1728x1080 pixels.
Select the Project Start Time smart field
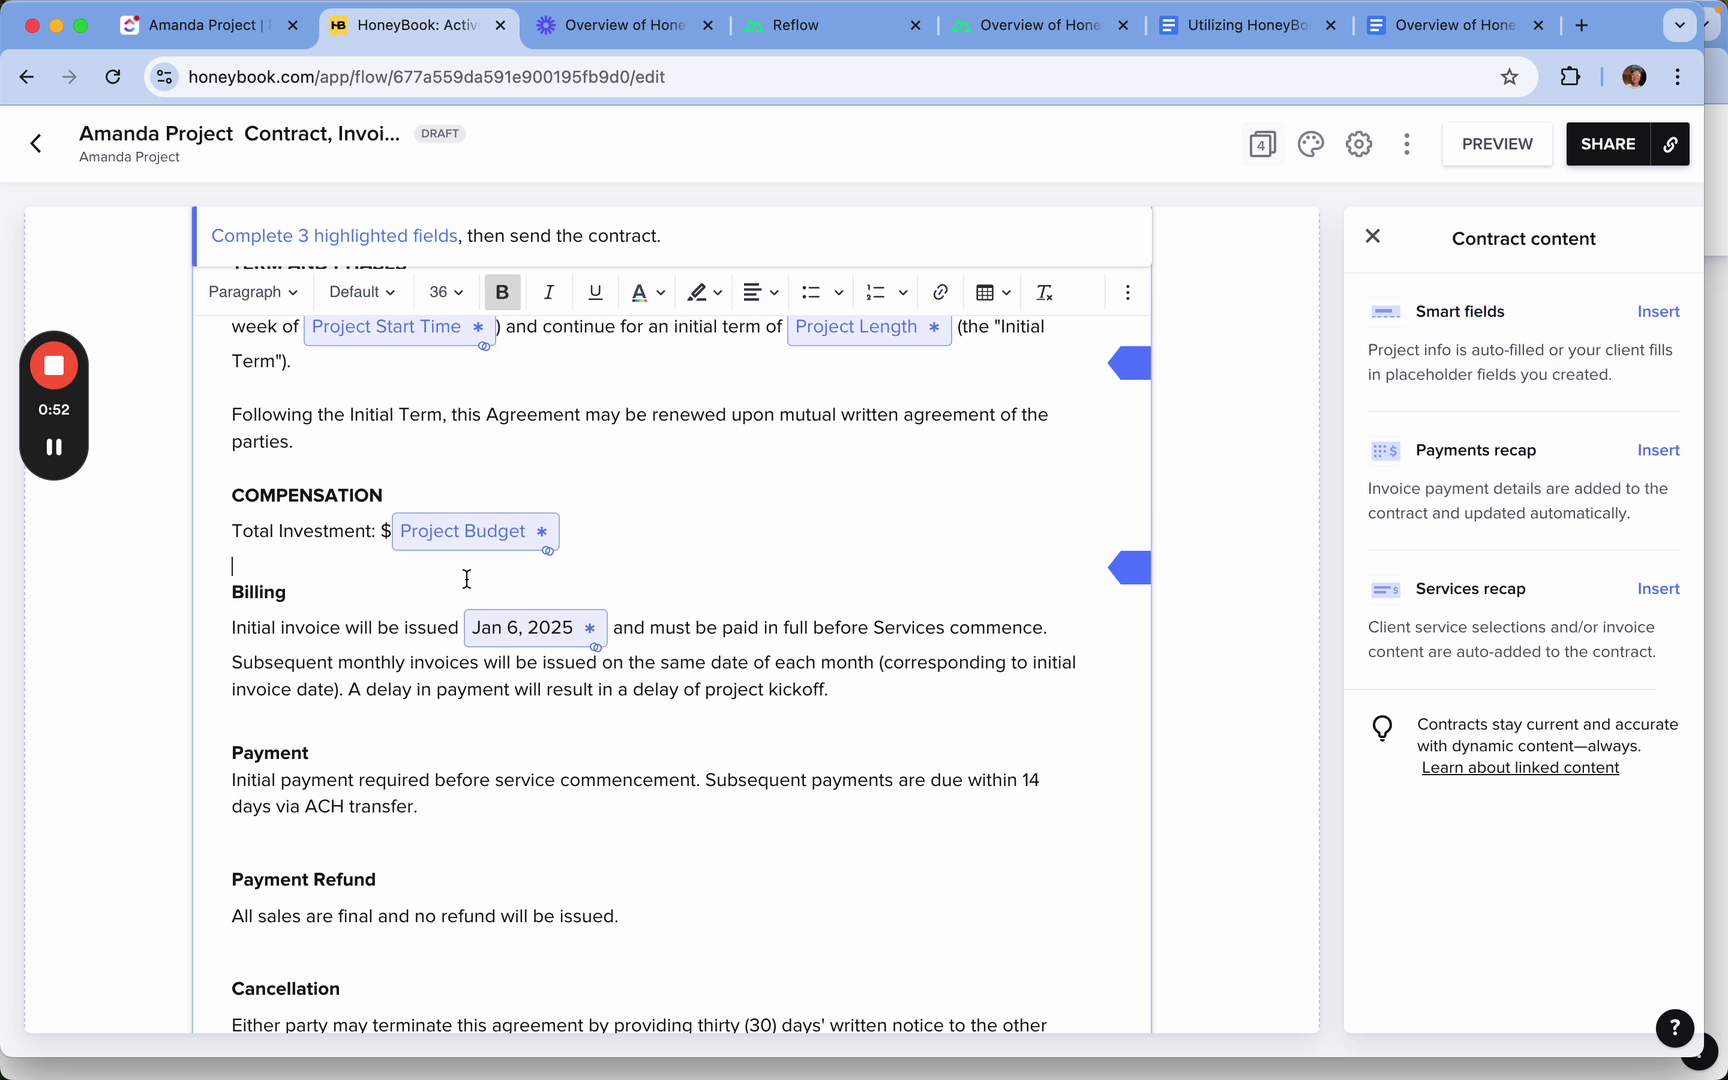pos(399,327)
